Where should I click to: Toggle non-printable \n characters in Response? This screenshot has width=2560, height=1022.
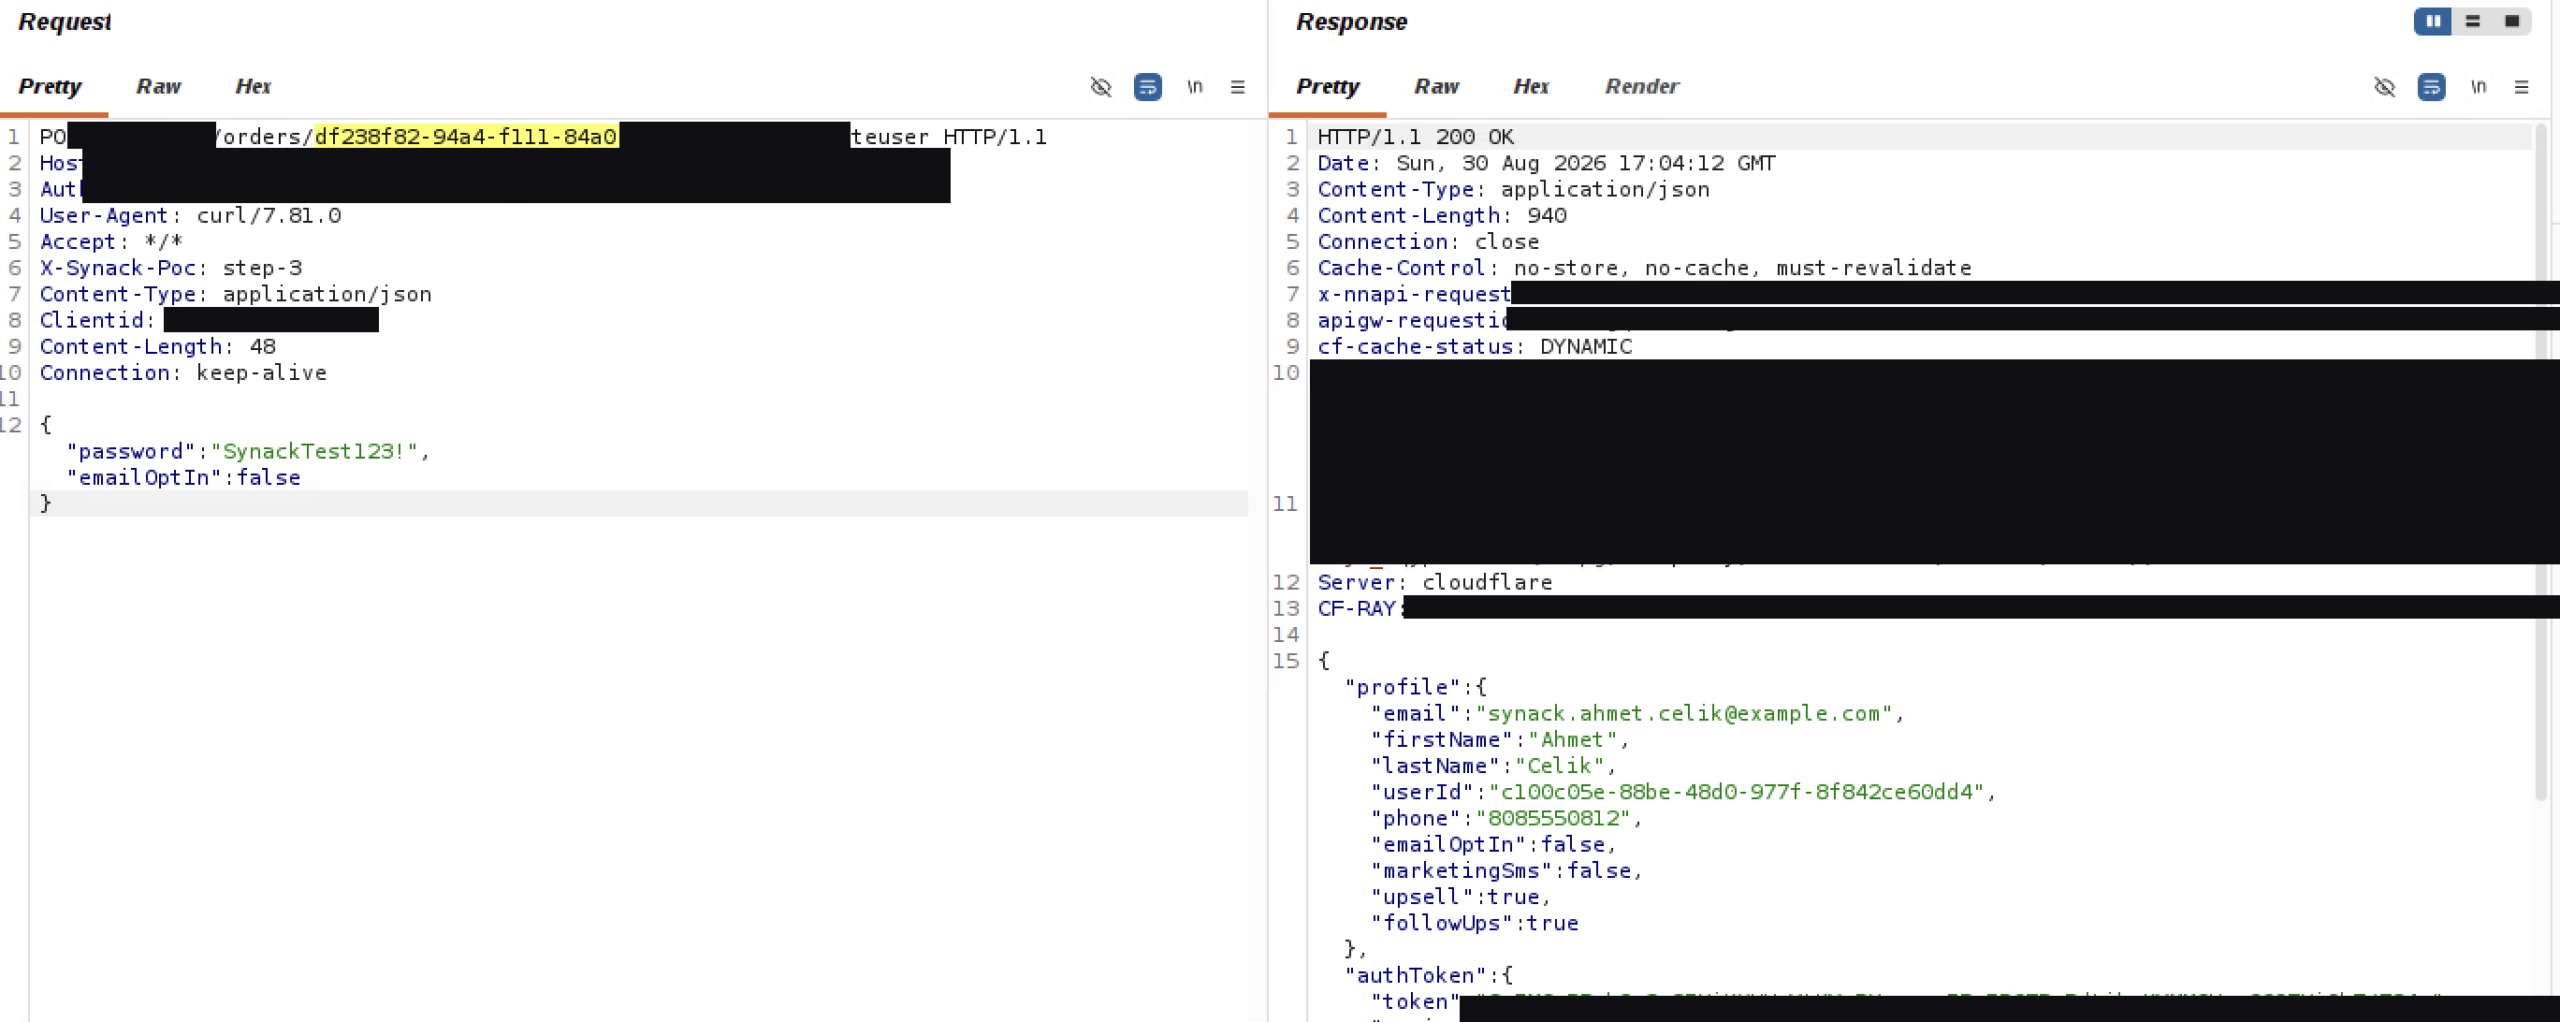click(x=2479, y=87)
